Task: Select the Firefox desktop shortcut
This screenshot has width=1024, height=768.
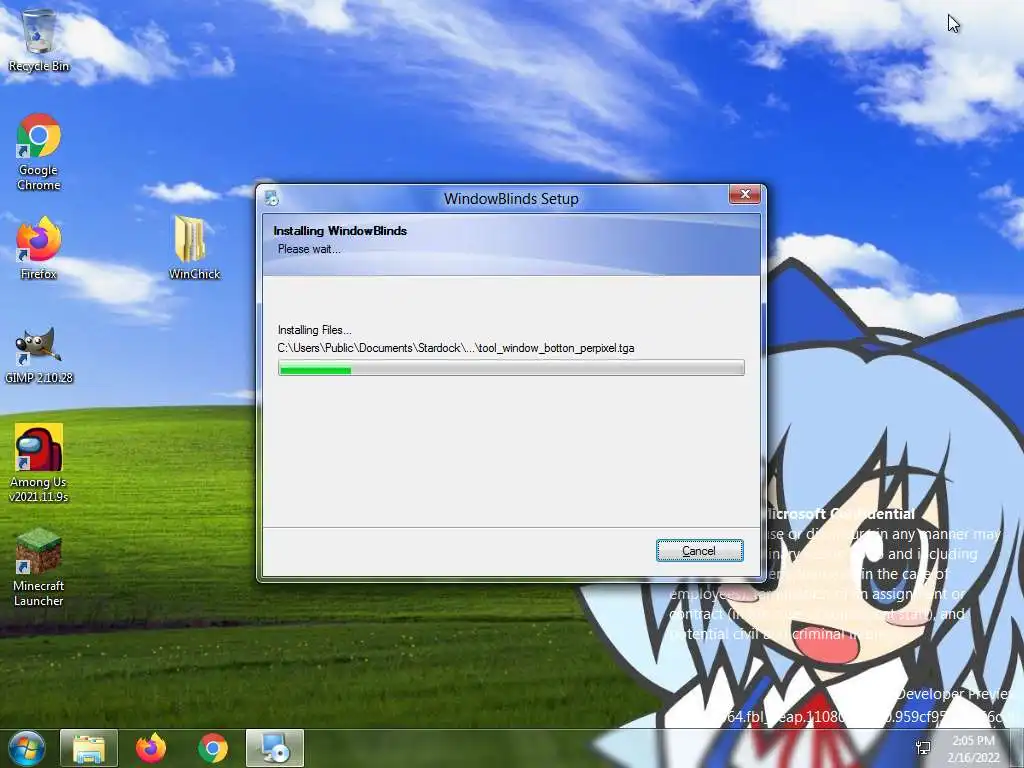Action: pos(39,248)
